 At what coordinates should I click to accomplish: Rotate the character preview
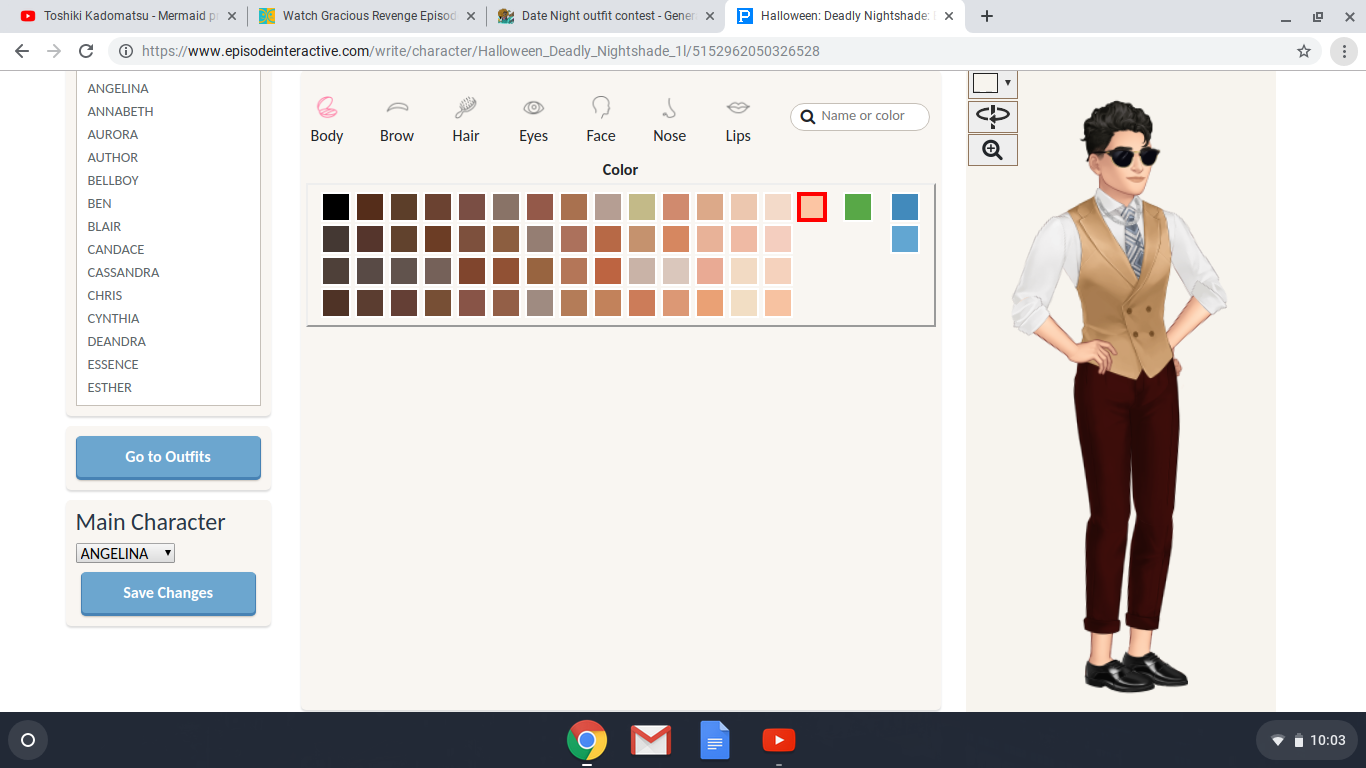(x=992, y=116)
